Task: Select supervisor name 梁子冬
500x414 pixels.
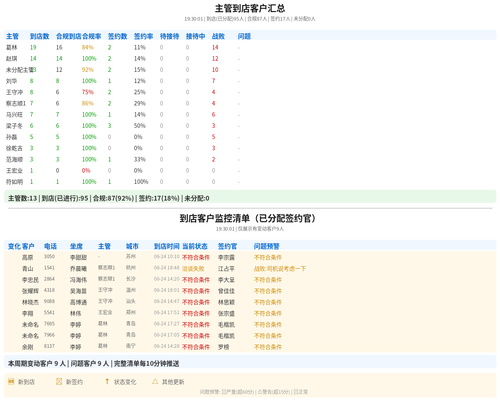Action: pyautogui.click(x=14, y=126)
